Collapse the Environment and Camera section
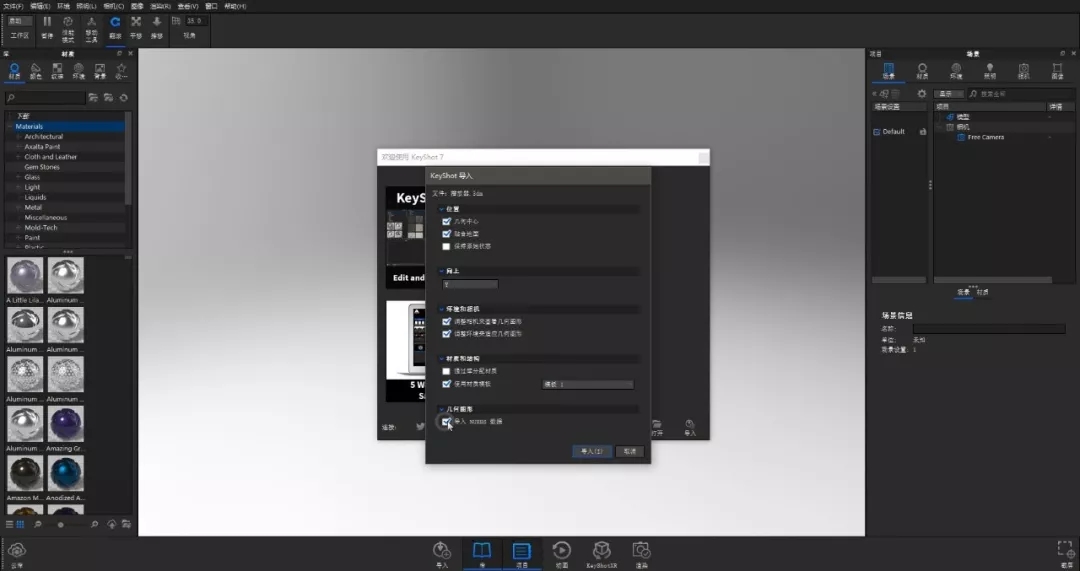Image resolution: width=1080 pixels, height=571 pixels. tap(442, 309)
